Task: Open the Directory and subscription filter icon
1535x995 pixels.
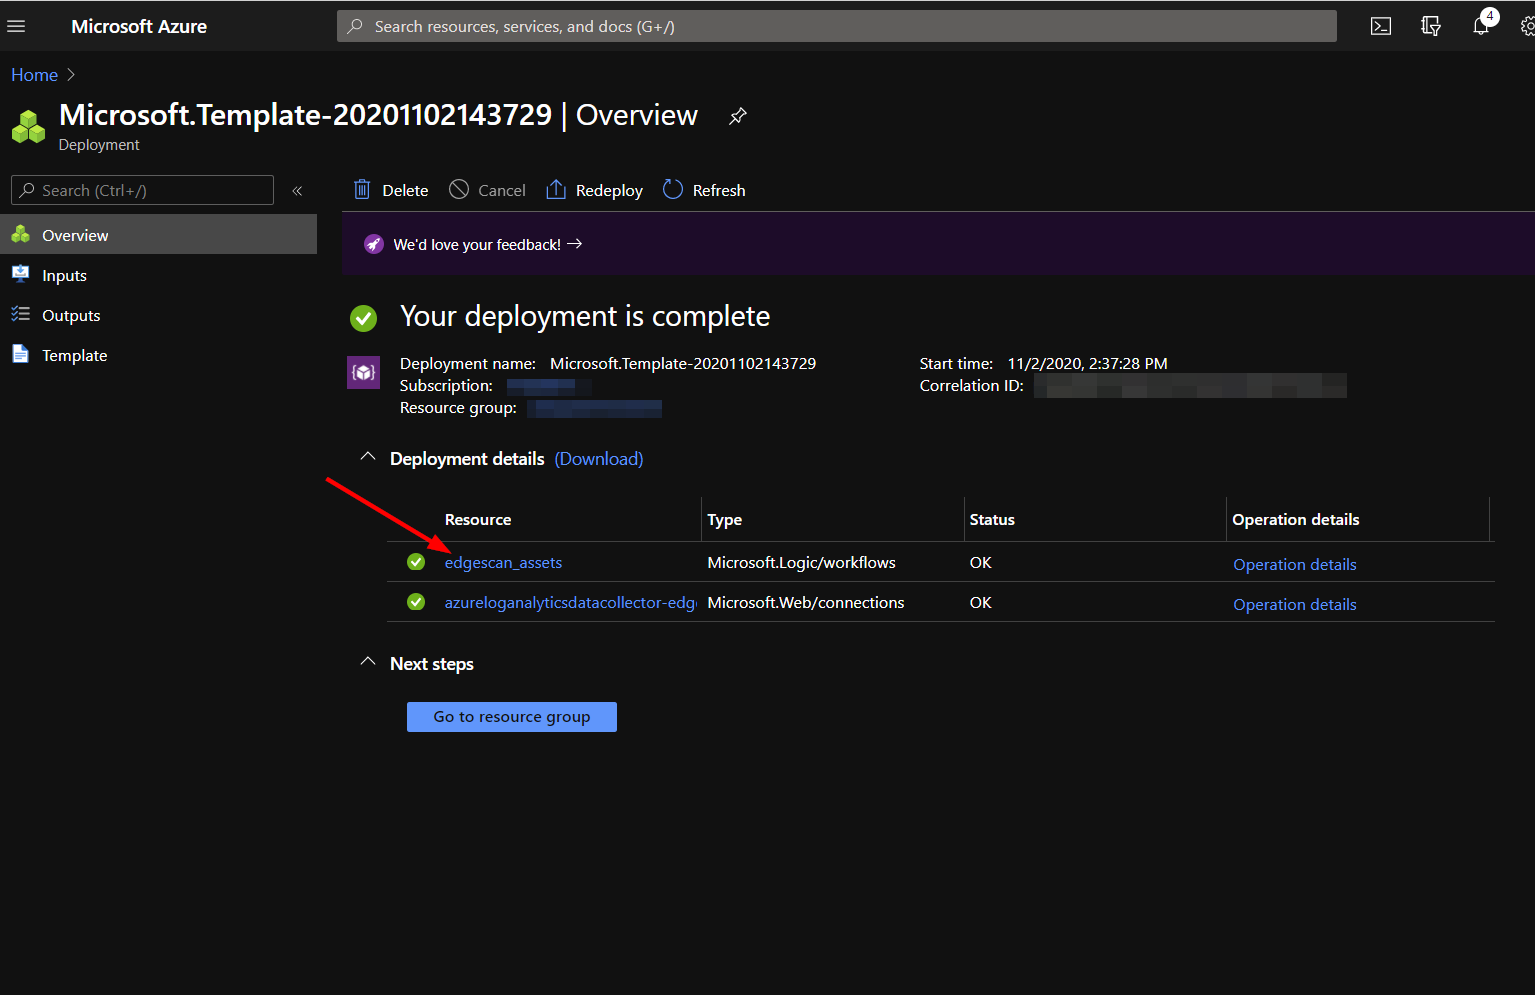Action: (x=1430, y=26)
